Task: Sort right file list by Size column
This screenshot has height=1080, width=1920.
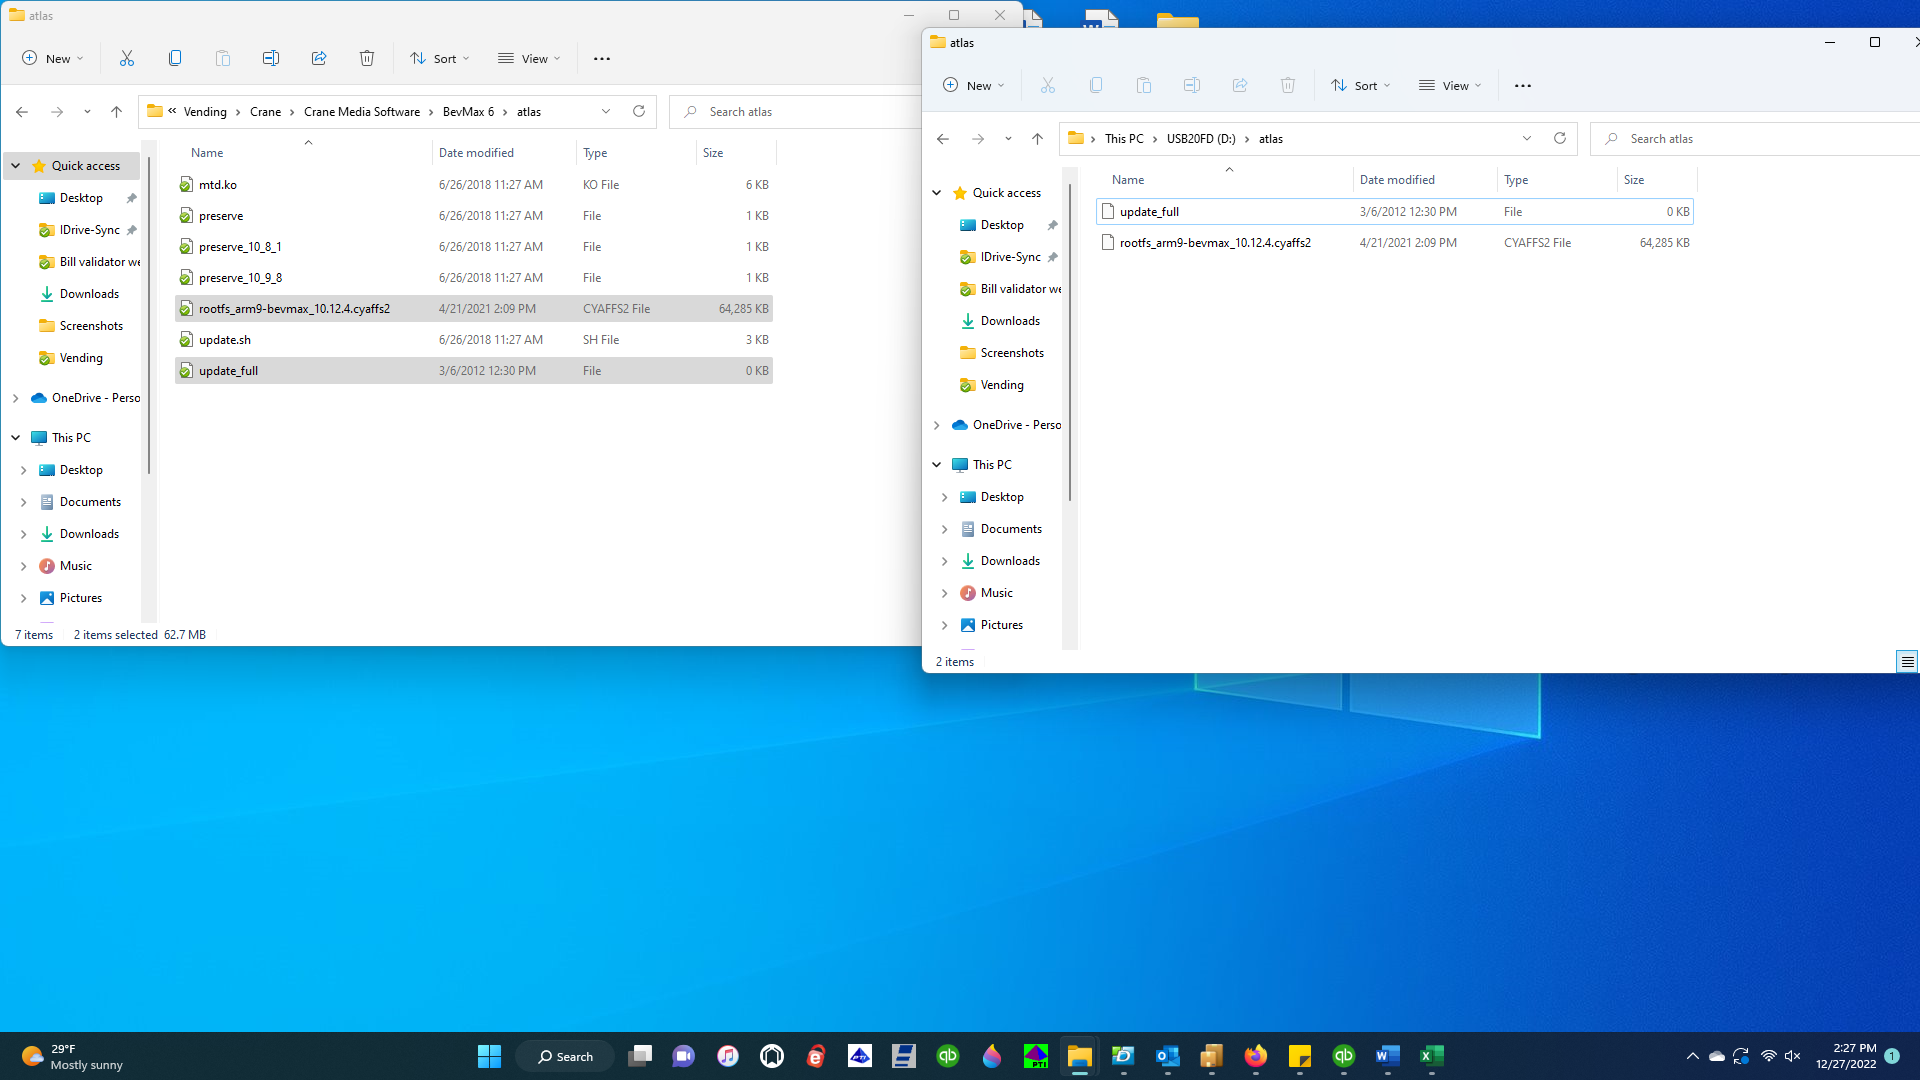Action: 1634,180
